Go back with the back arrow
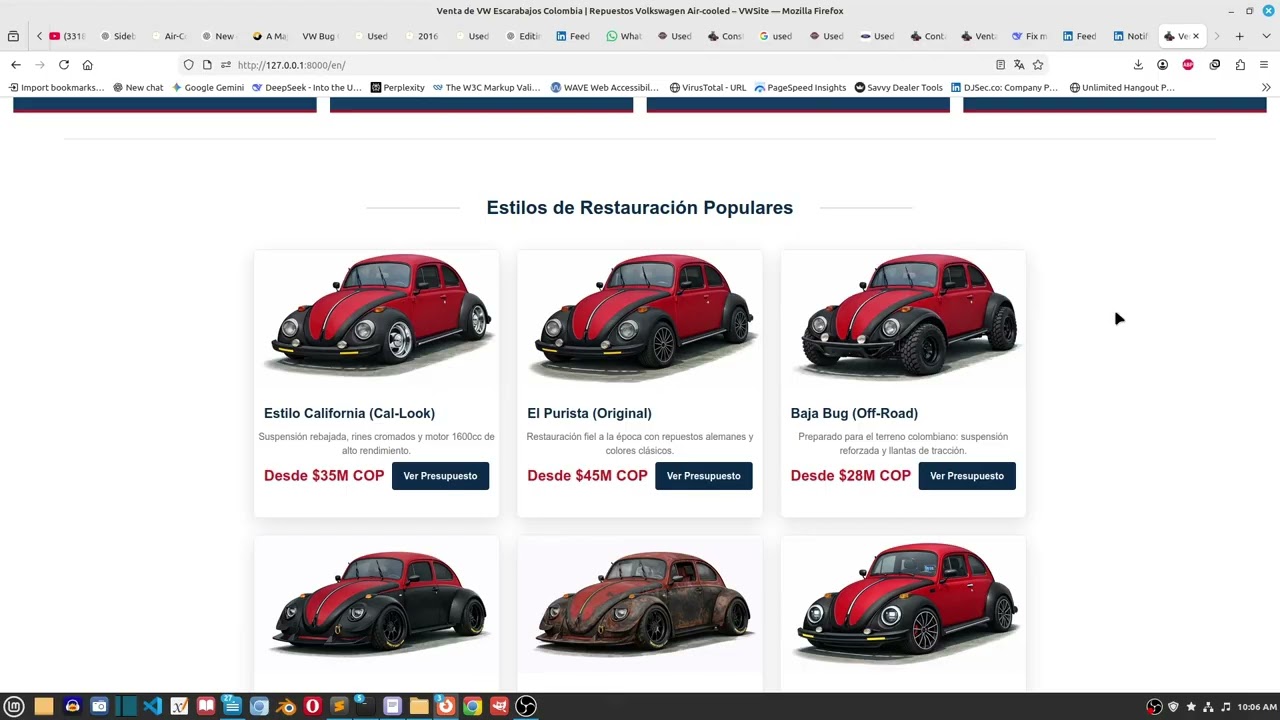This screenshot has width=1280, height=720. tap(16, 65)
